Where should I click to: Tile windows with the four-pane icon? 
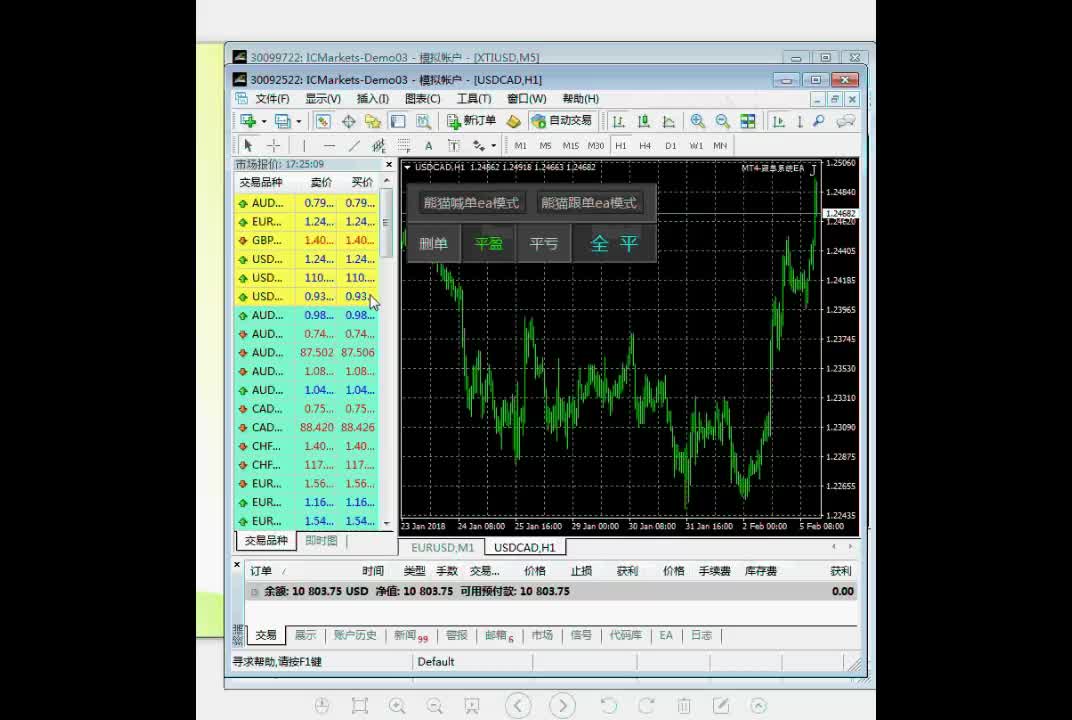click(748, 121)
